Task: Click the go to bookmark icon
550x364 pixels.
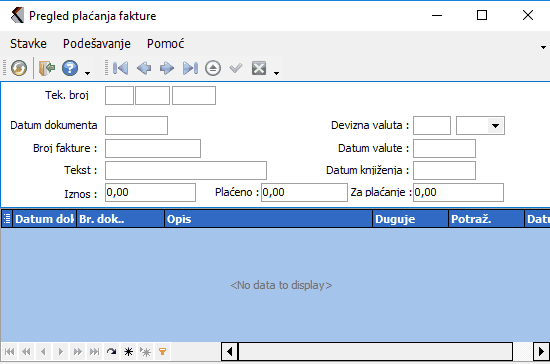Action: (x=145, y=351)
